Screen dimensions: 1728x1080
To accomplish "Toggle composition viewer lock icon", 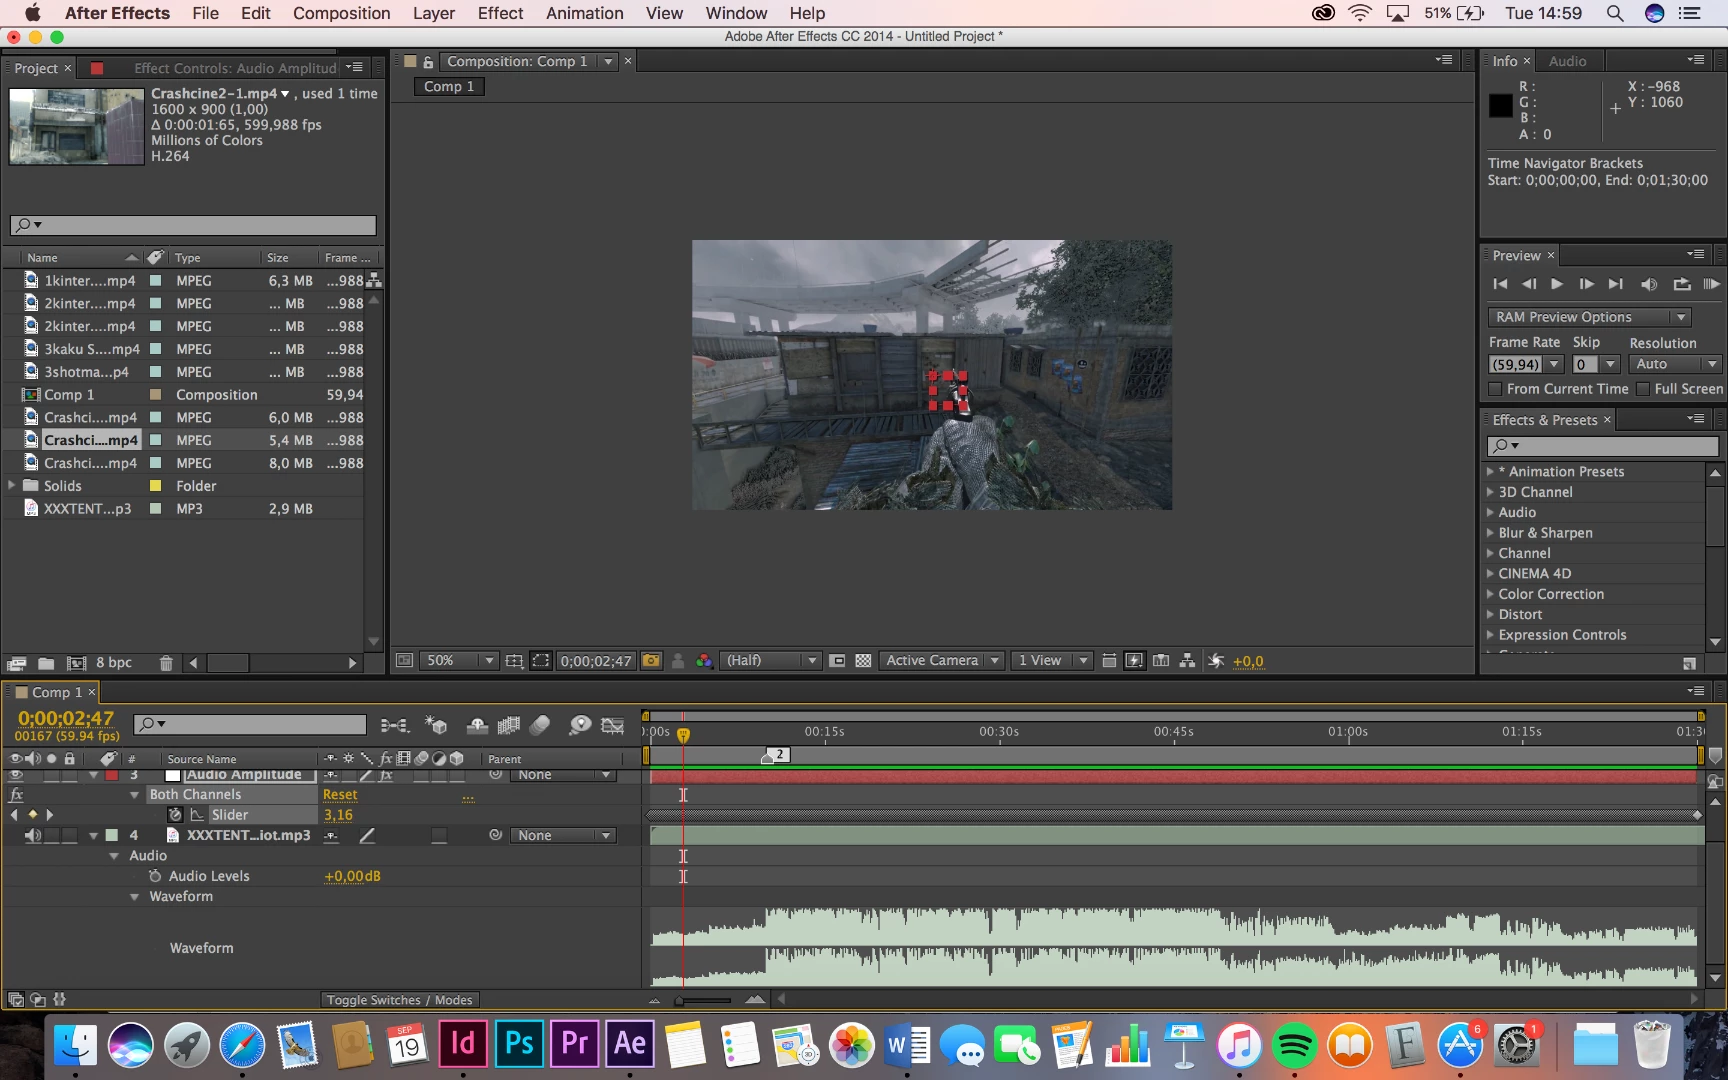I will [x=428, y=62].
